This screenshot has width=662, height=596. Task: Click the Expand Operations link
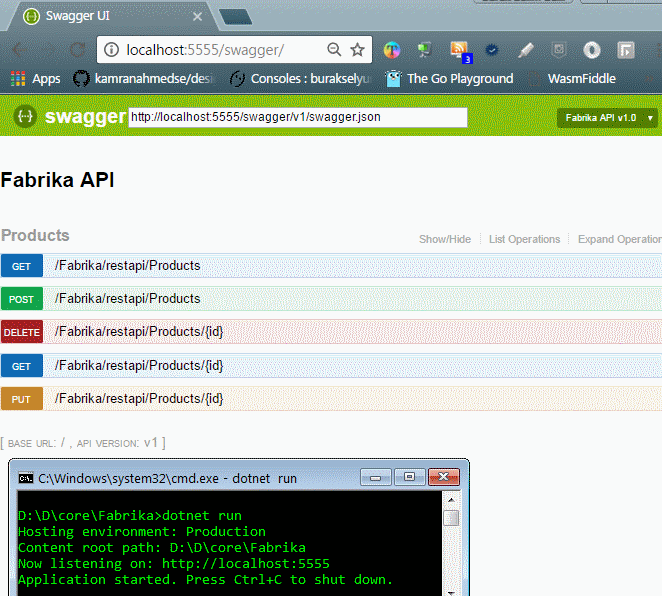619,239
